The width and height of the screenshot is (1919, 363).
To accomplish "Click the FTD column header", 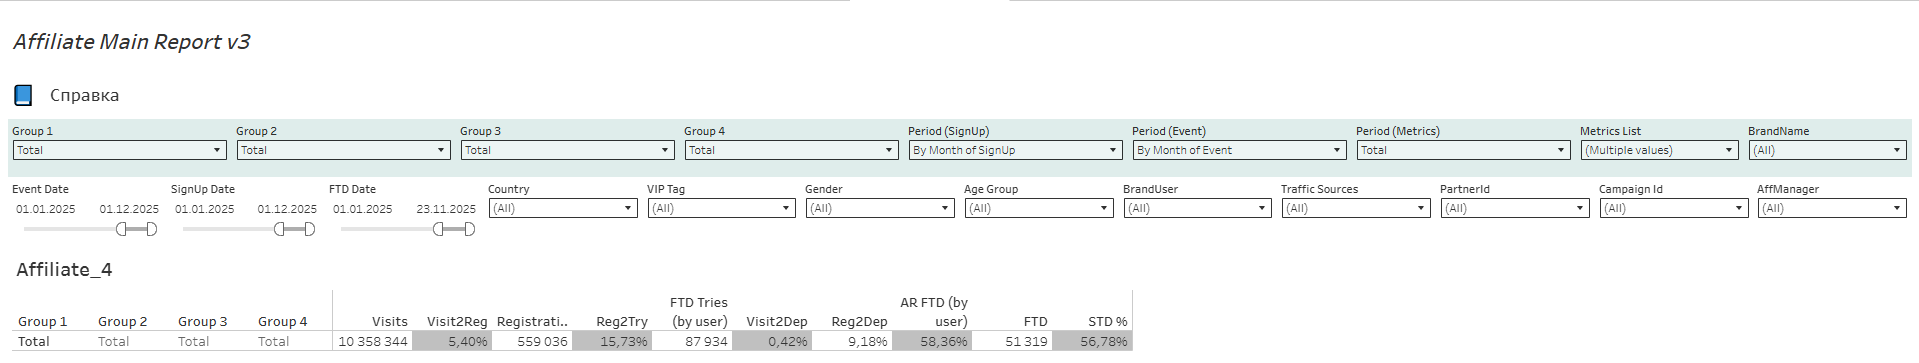I will pos(1036,322).
